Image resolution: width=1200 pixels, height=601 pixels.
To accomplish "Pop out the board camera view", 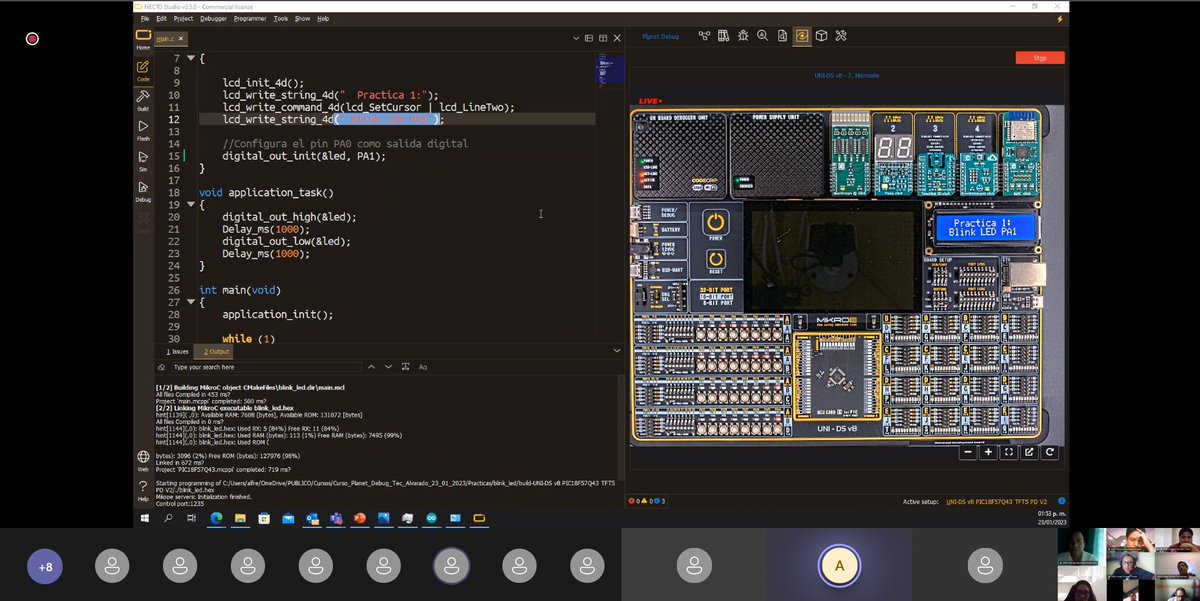I will click(1029, 452).
